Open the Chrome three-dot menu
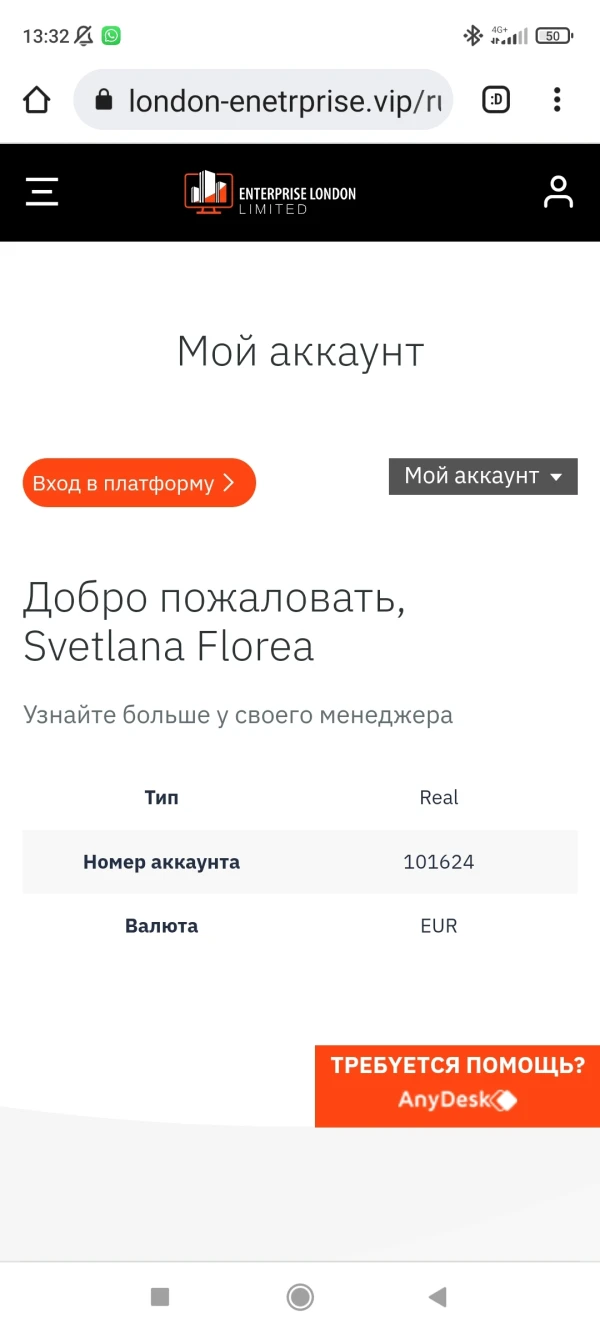The width and height of the screenshot is (600, 1333). (x=557, y=100)
